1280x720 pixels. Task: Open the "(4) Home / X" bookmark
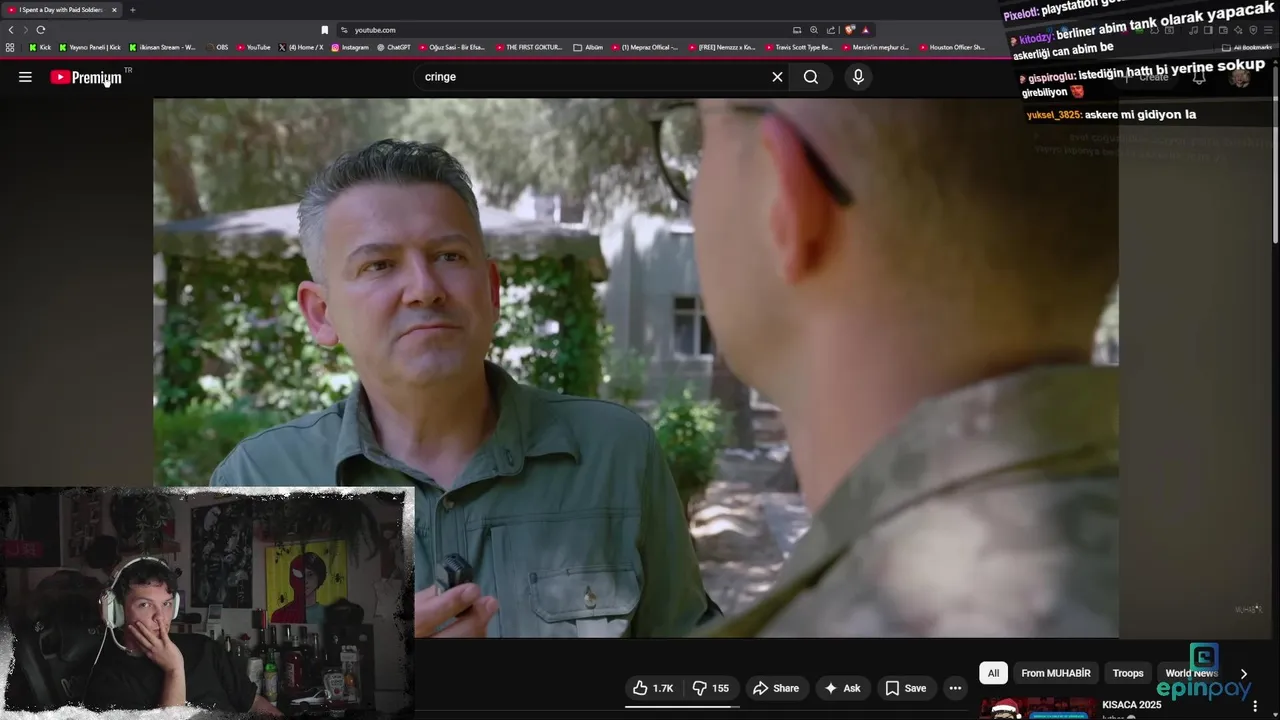301,47
